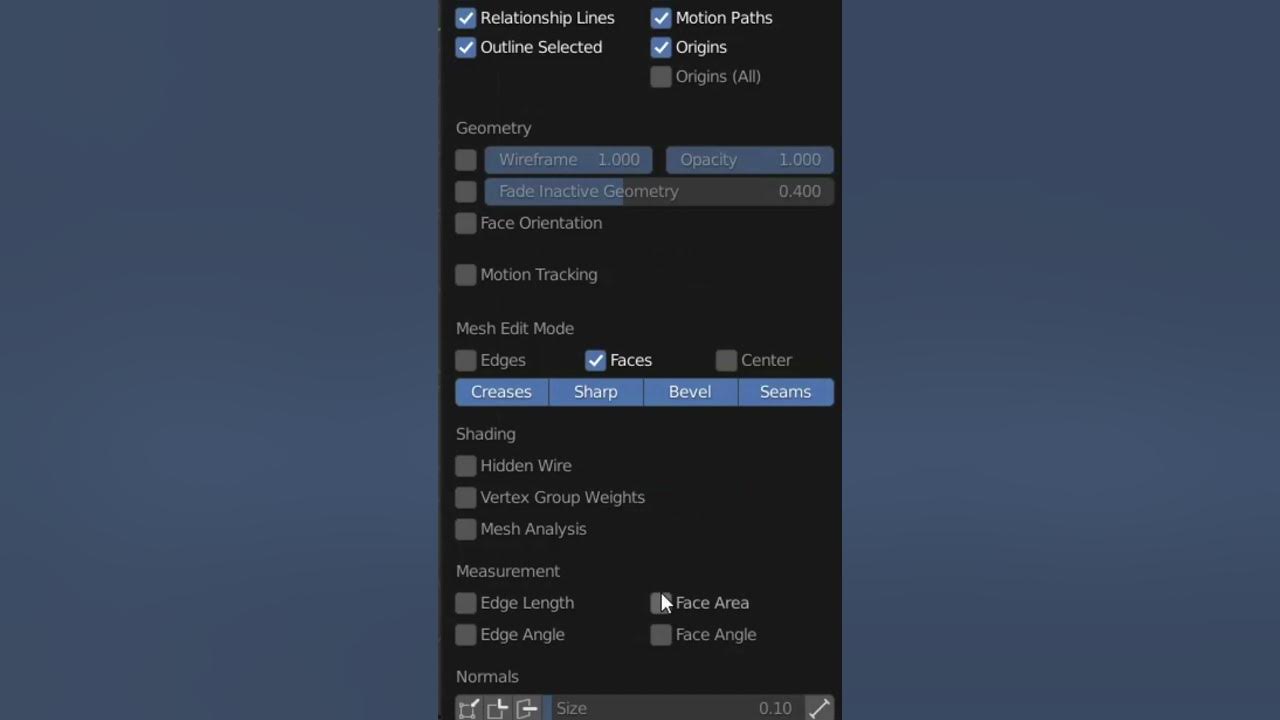Image resolution: width=1280 pixels, height=720 pixels.
Task: Enable Face Area measurement
Action: (x=661, y=603)
